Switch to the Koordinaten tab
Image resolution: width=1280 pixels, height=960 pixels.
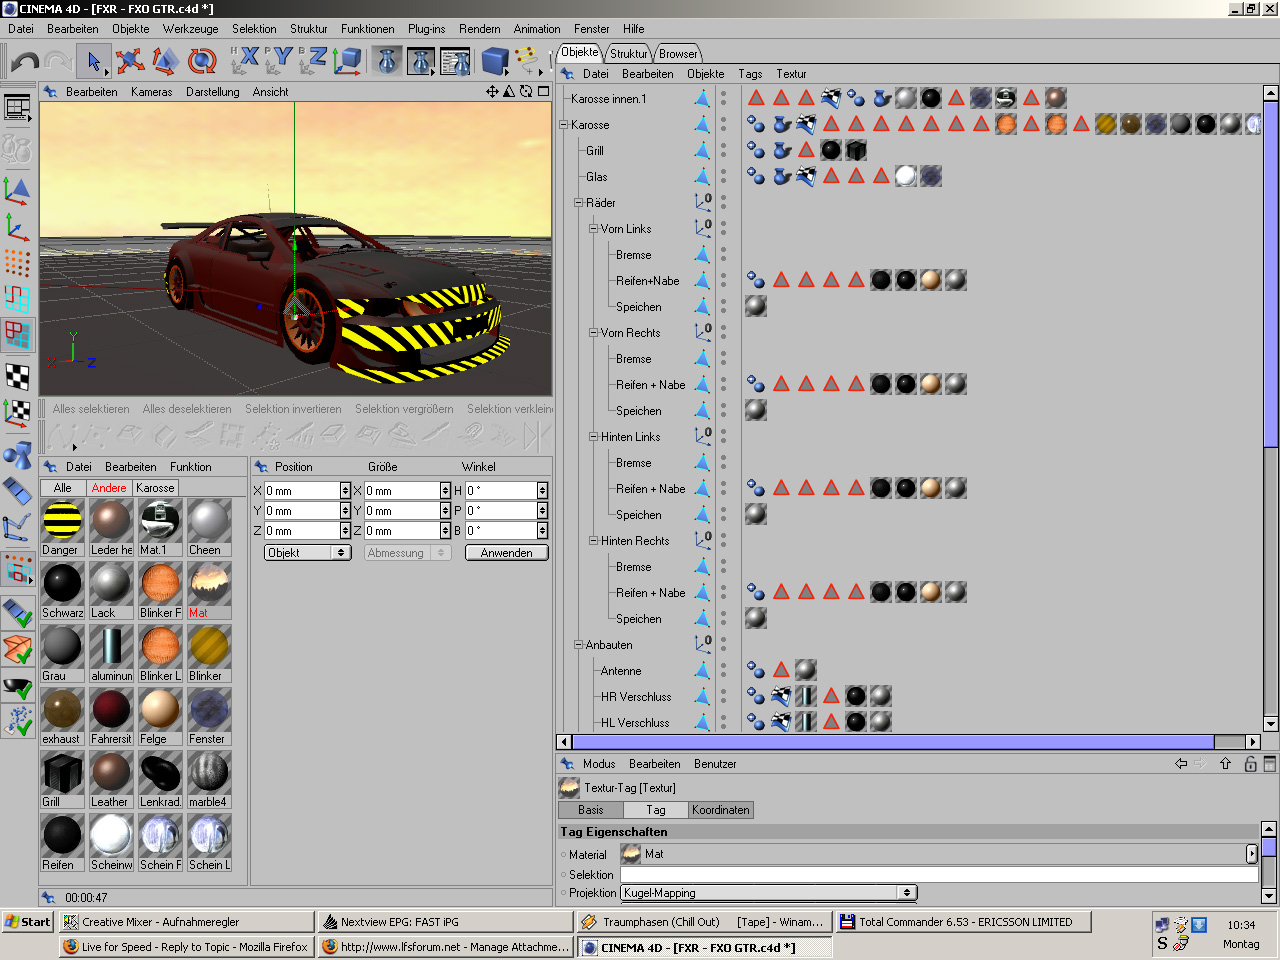[720, 810]
